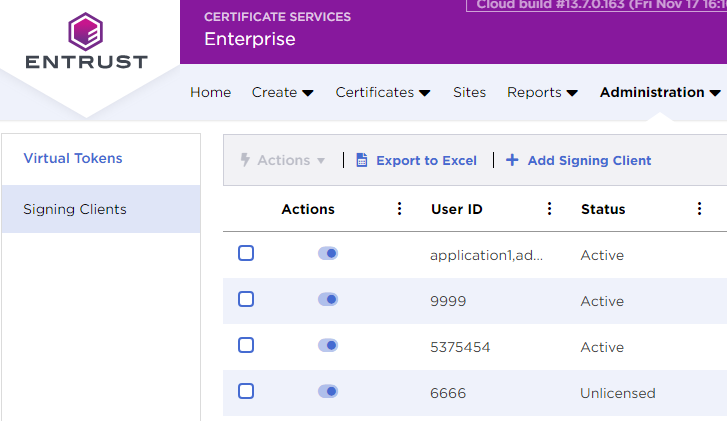Check the box for user 9999
Viewport: 727px width, 421px height.
(x=246, y=300)
